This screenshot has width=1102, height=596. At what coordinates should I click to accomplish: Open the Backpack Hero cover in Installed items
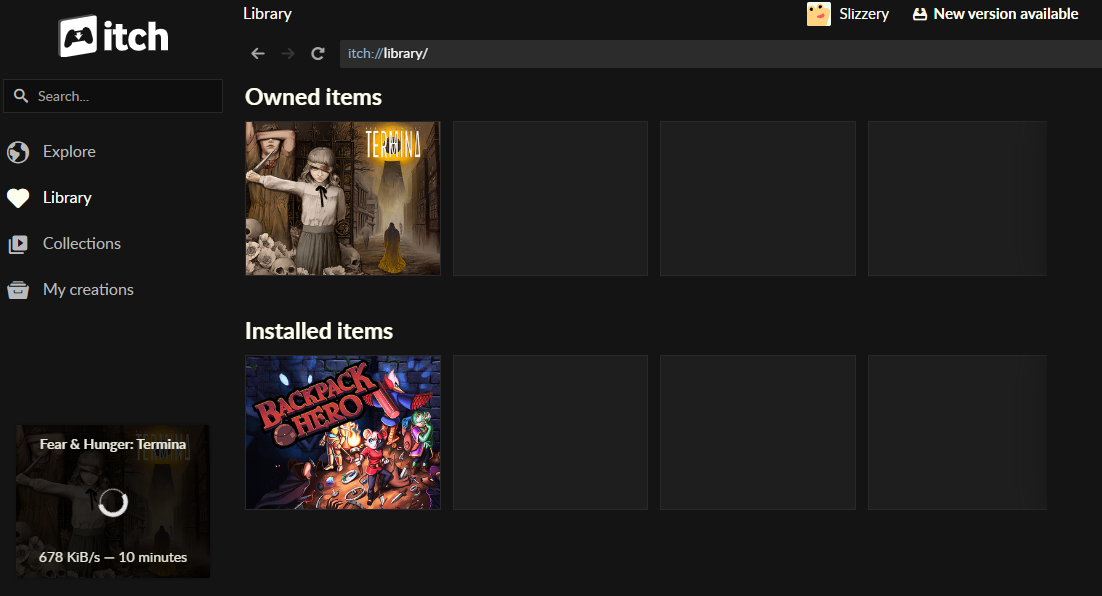point(343,432)
